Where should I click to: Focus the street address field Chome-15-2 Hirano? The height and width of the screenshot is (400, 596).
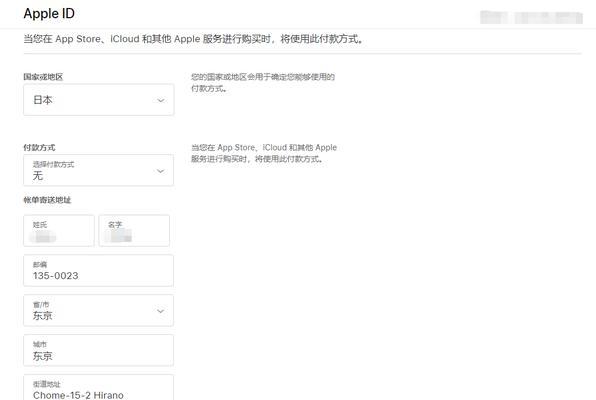[98, 387]
